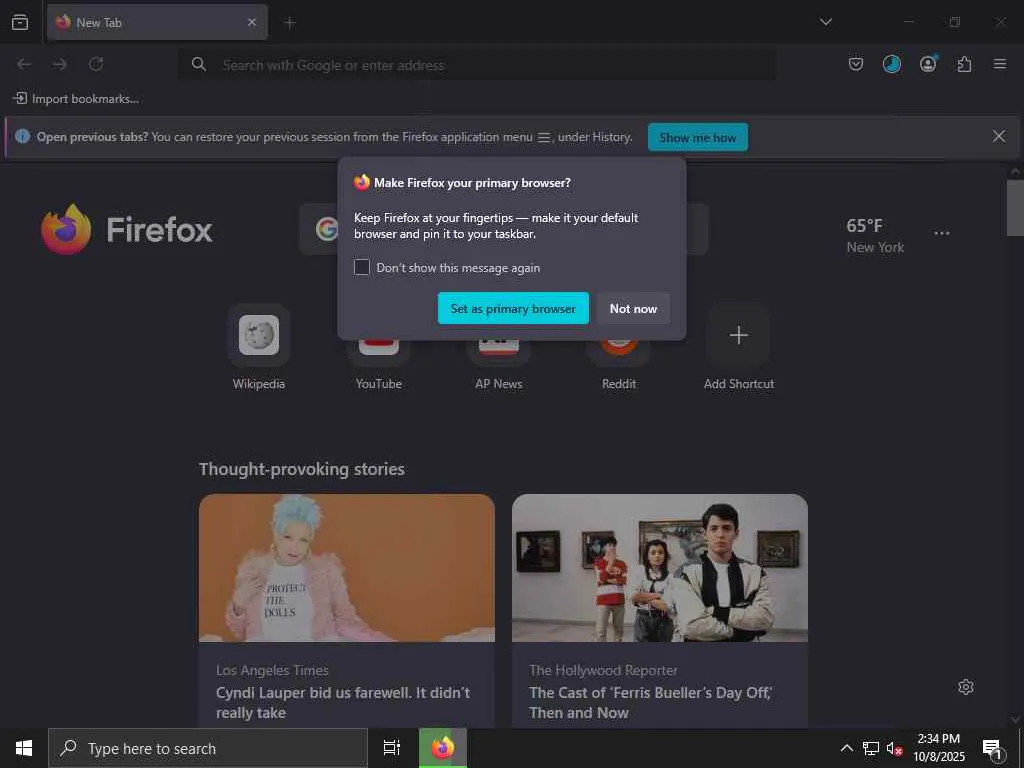Show hidden system tray icons chevron
Image resolution: width=1024 pixels, height=768 pixels.
[846, 748]
